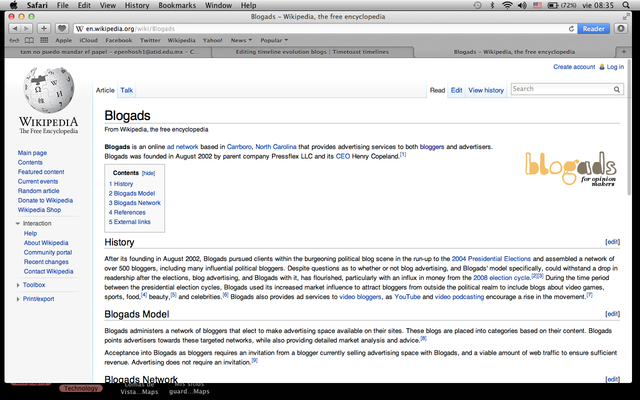Open the Window menu
This screenshot has height=400, width=640.
pos(218,5)
